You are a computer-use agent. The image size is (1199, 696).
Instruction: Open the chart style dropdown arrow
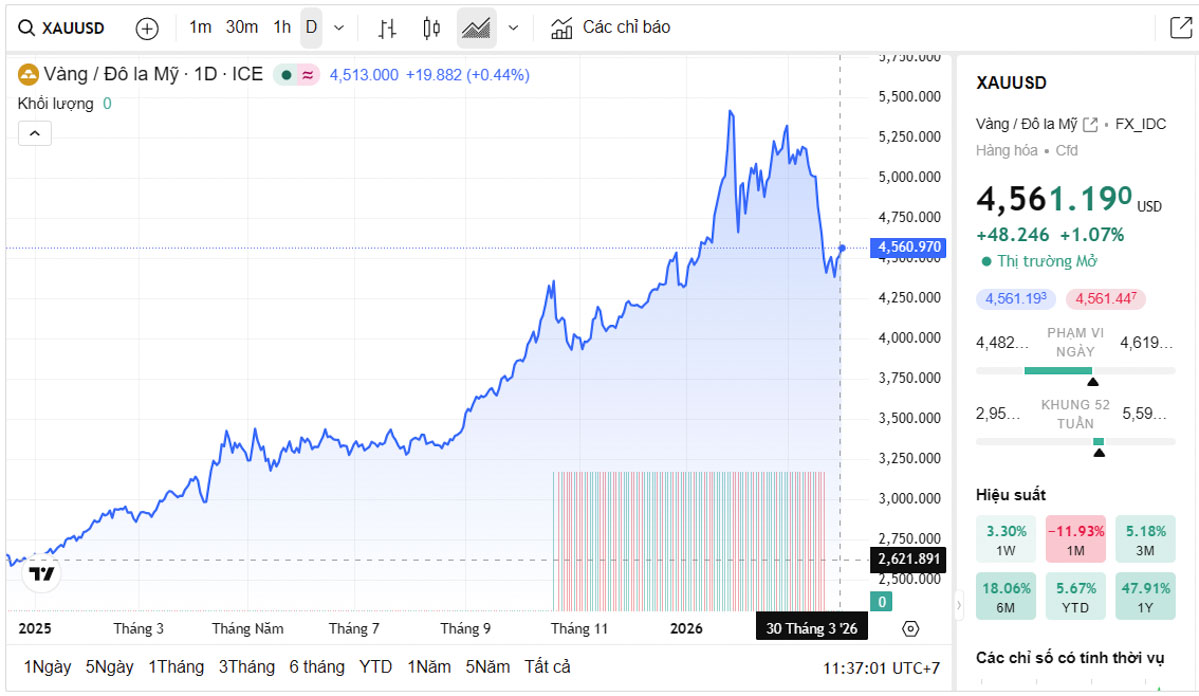pyautogui.click(x=513, y=28)
